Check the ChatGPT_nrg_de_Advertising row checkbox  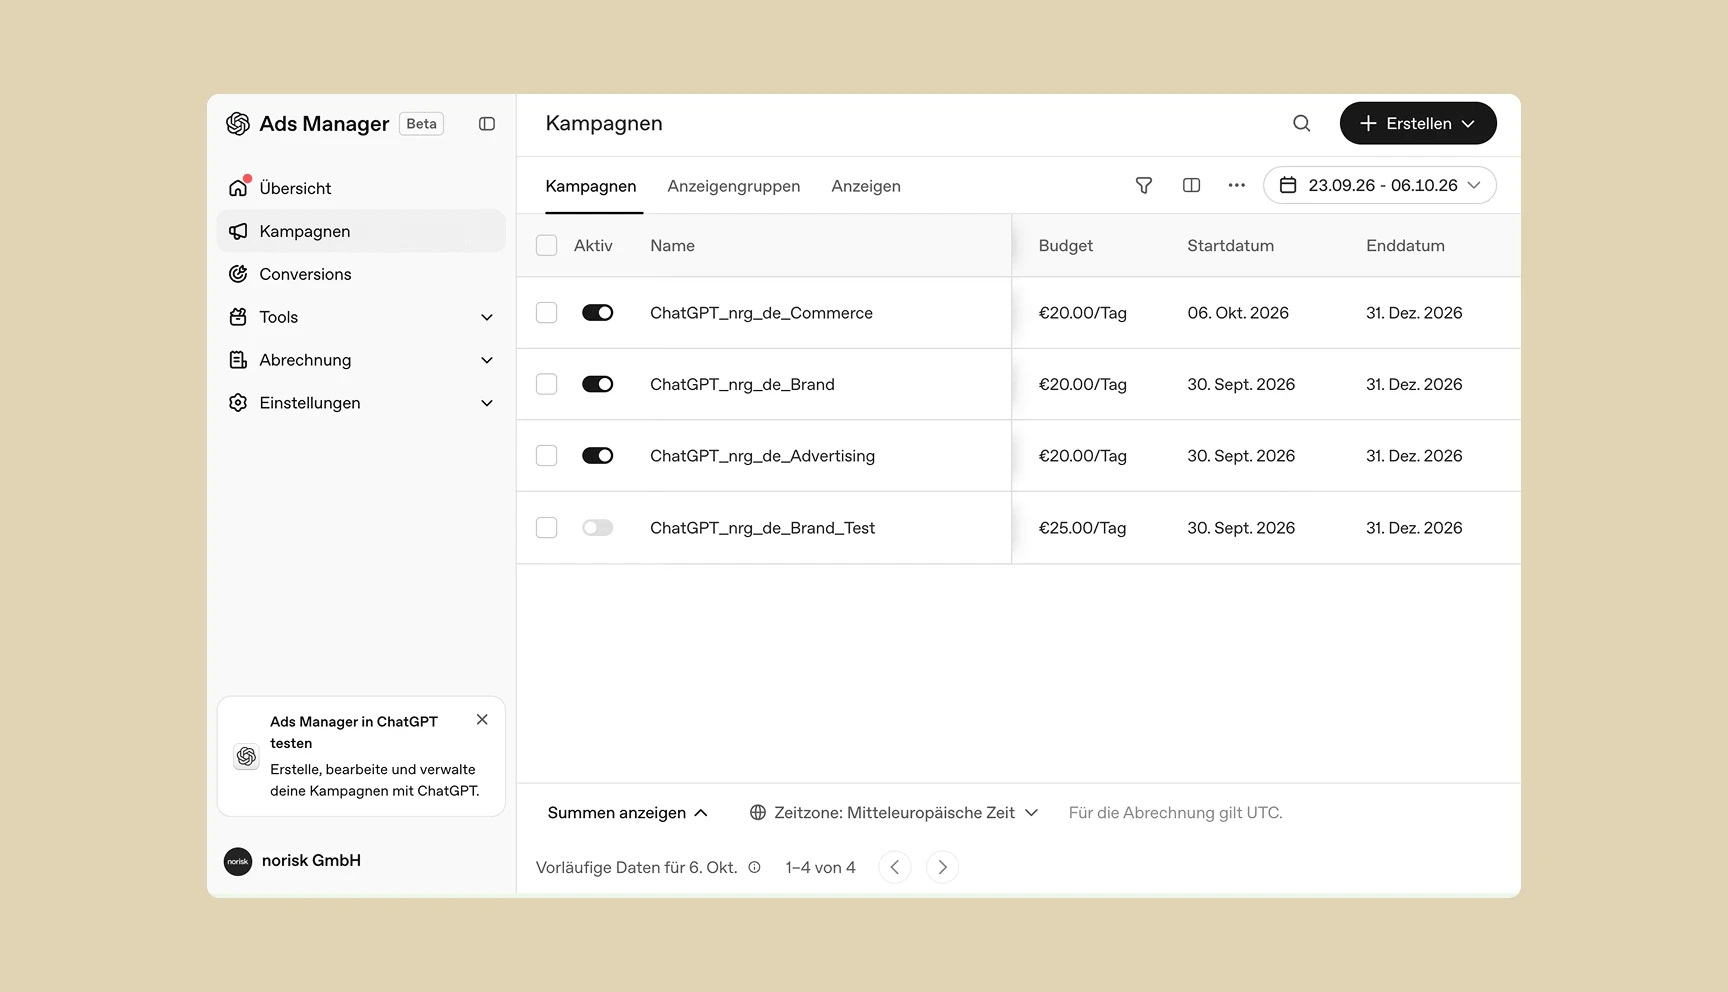[546, 456]
